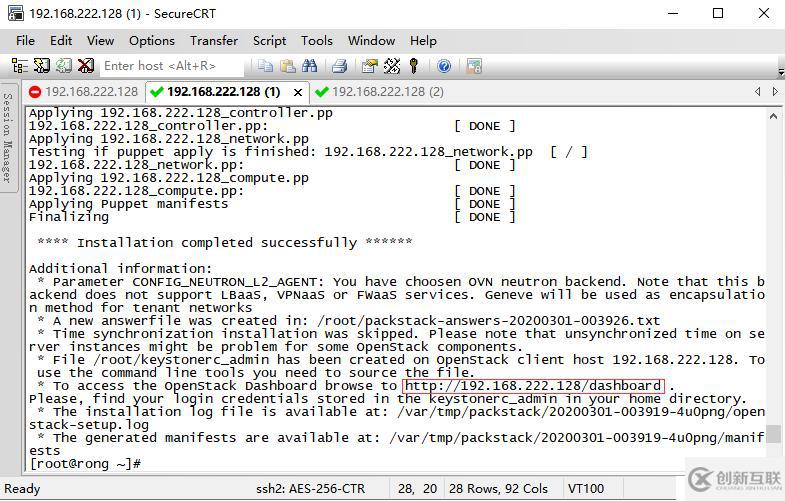The width and height of the screenshot is (785, 501).
Task: Click ssh2: AES-256-CTR in status bar
Action: pos(310,488)
